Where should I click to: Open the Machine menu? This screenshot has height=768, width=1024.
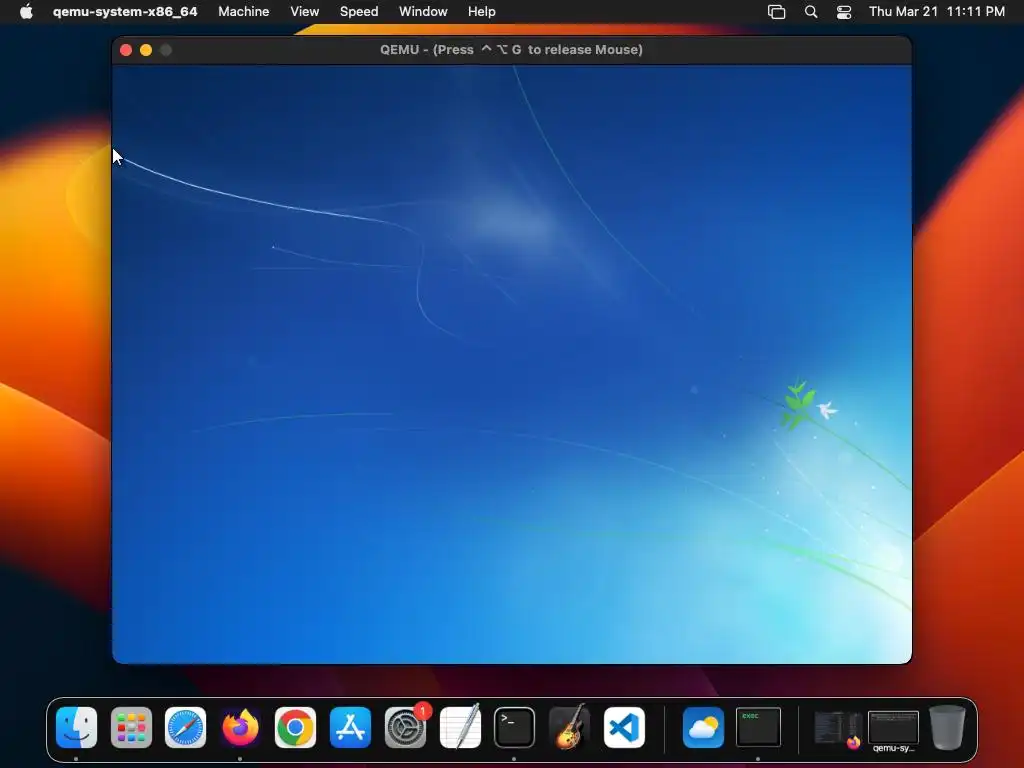pyautogui.click(x=244, y=11)
